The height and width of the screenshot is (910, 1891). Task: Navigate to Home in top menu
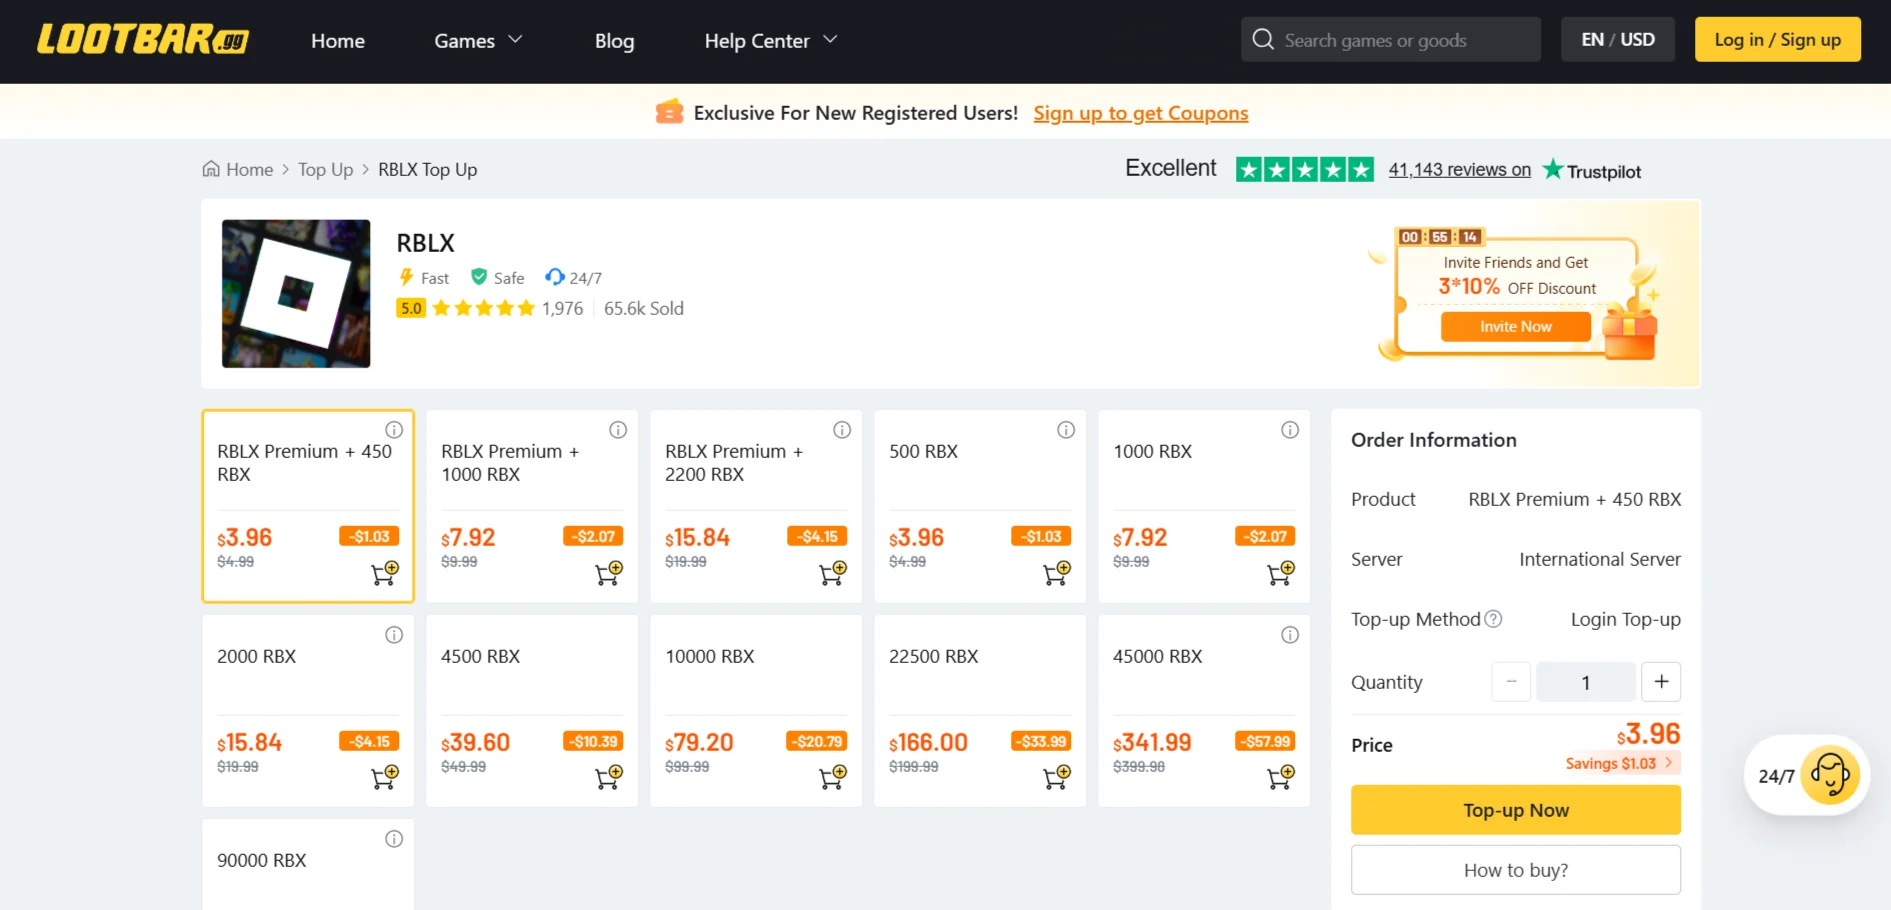(x=337, y=41)
